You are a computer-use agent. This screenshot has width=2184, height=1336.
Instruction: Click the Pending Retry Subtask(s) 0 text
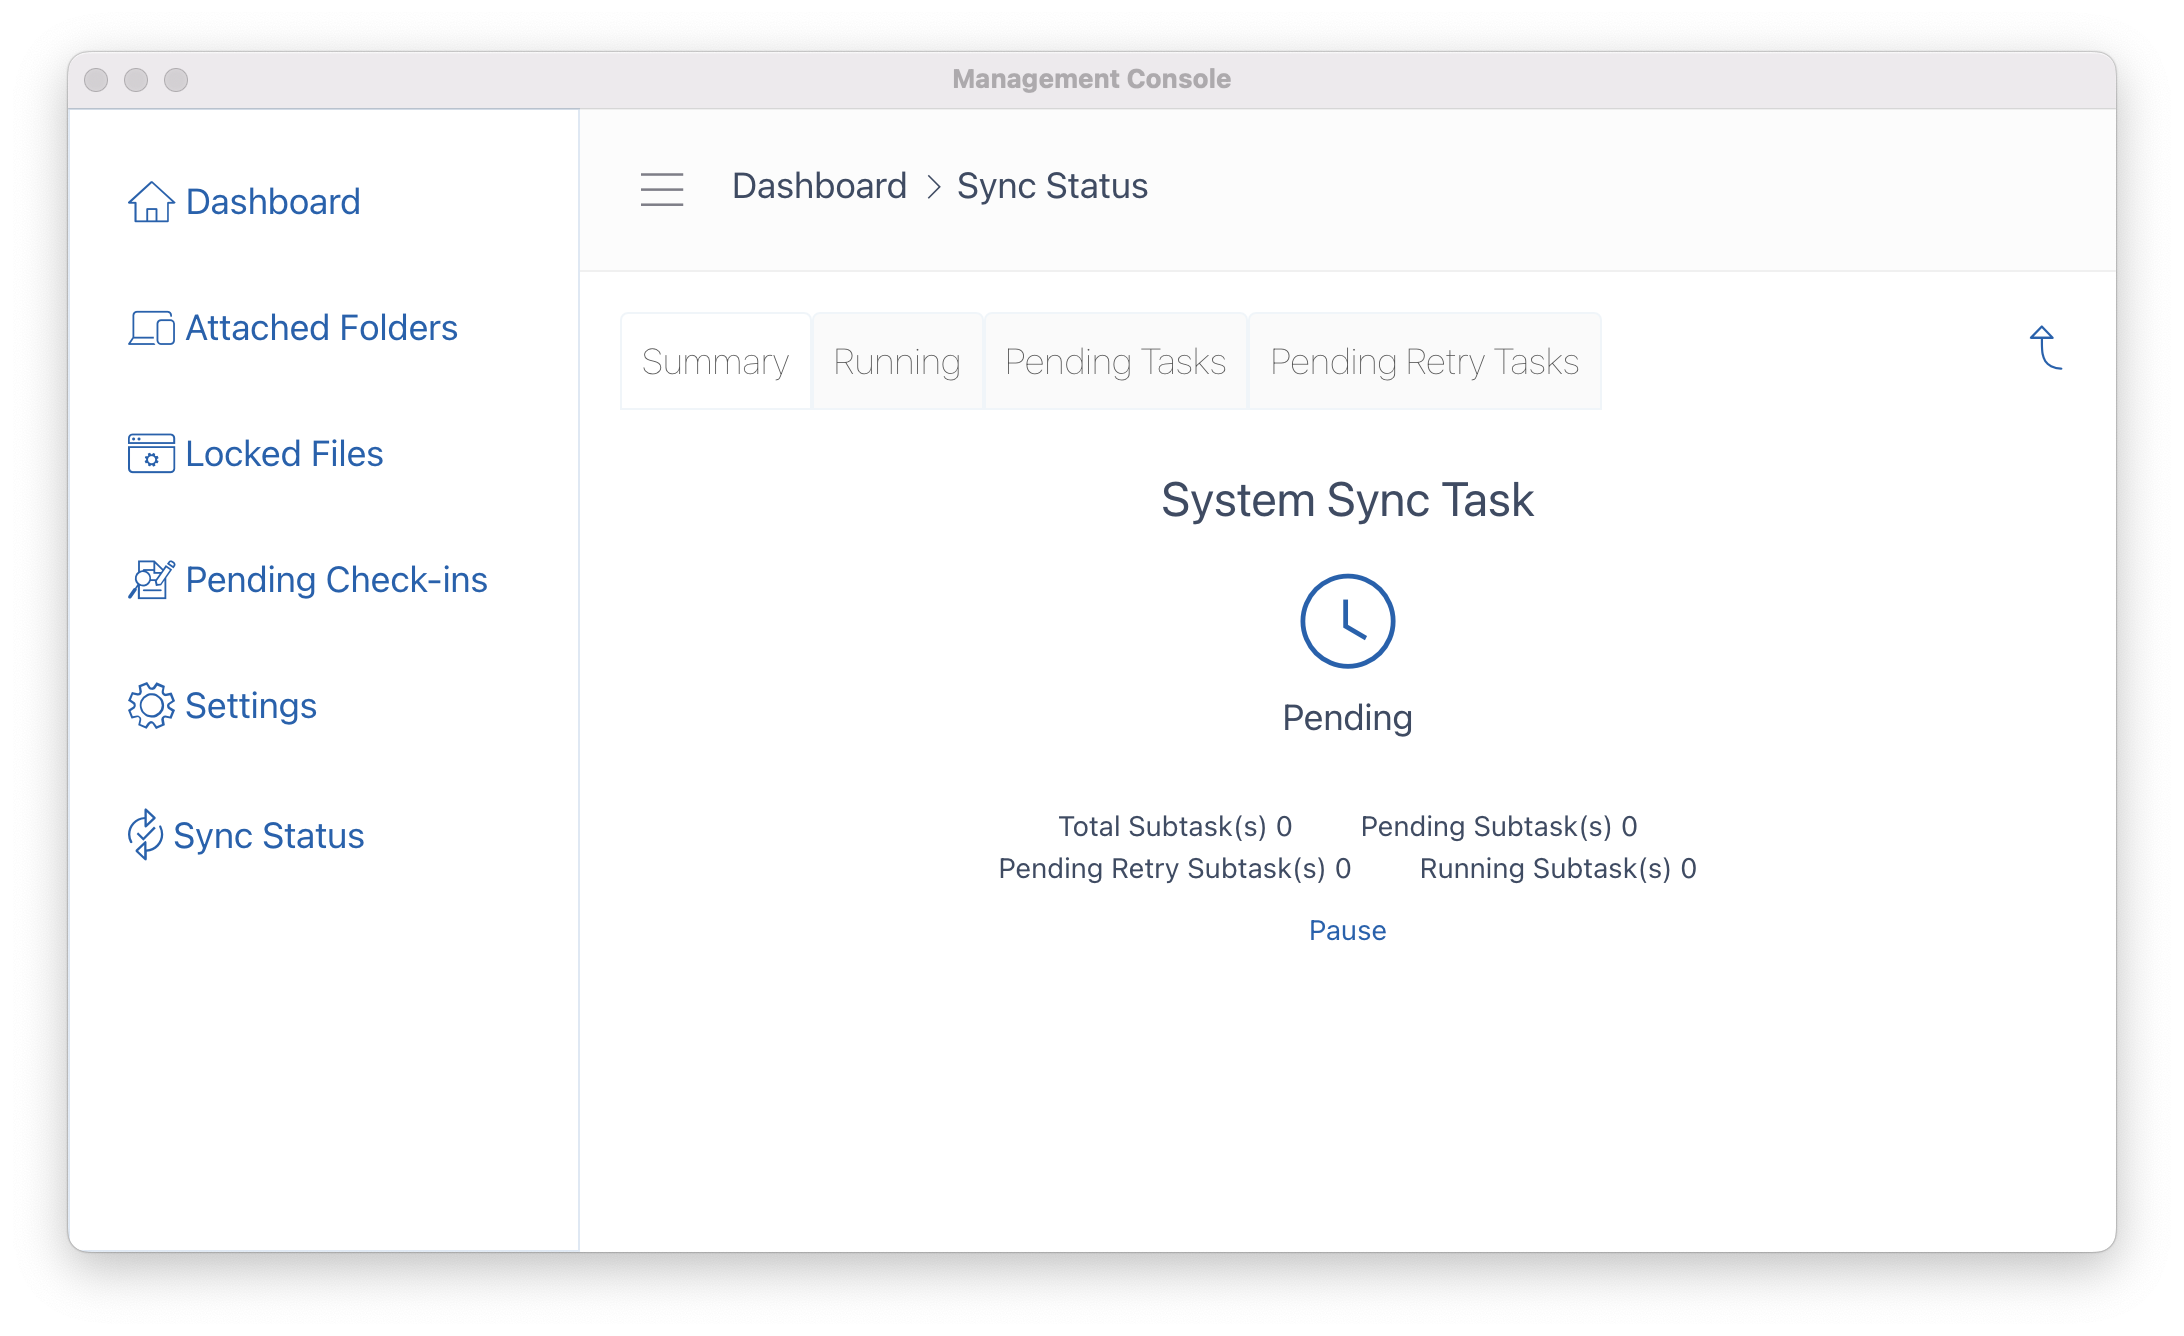point(1175,869)
